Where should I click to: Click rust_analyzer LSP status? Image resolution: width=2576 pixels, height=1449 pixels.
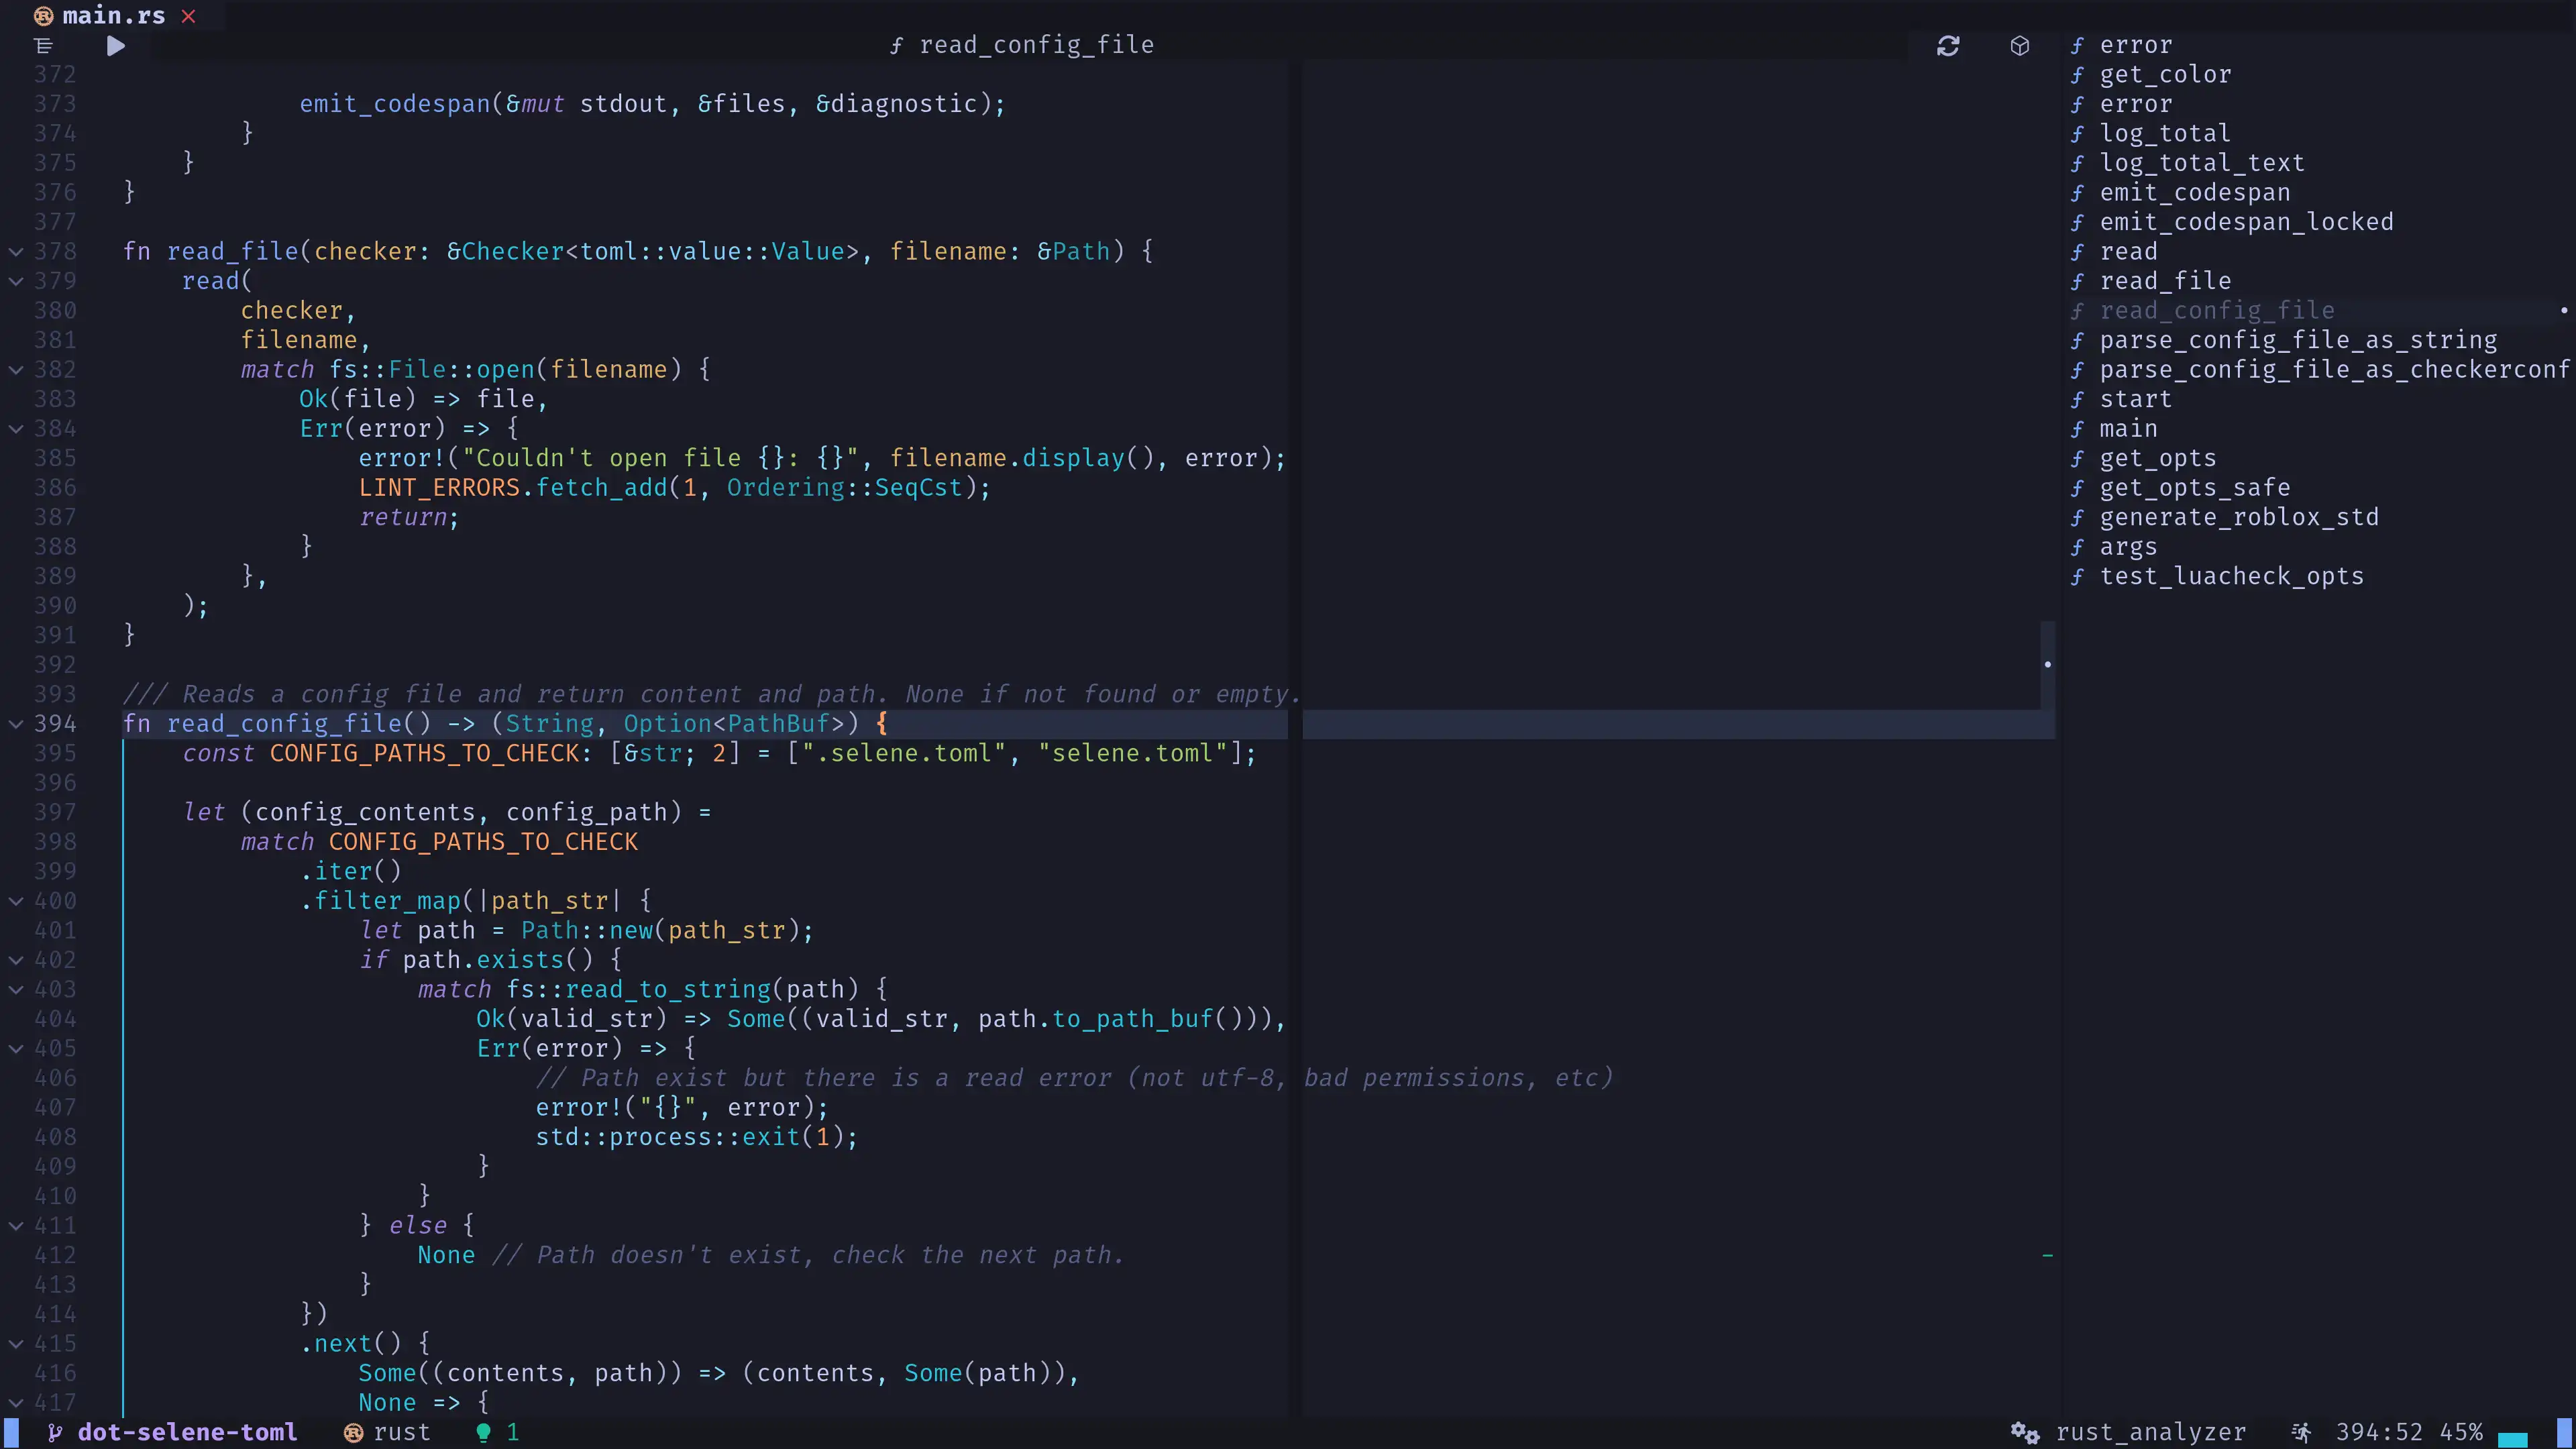pos(2150,1432)
